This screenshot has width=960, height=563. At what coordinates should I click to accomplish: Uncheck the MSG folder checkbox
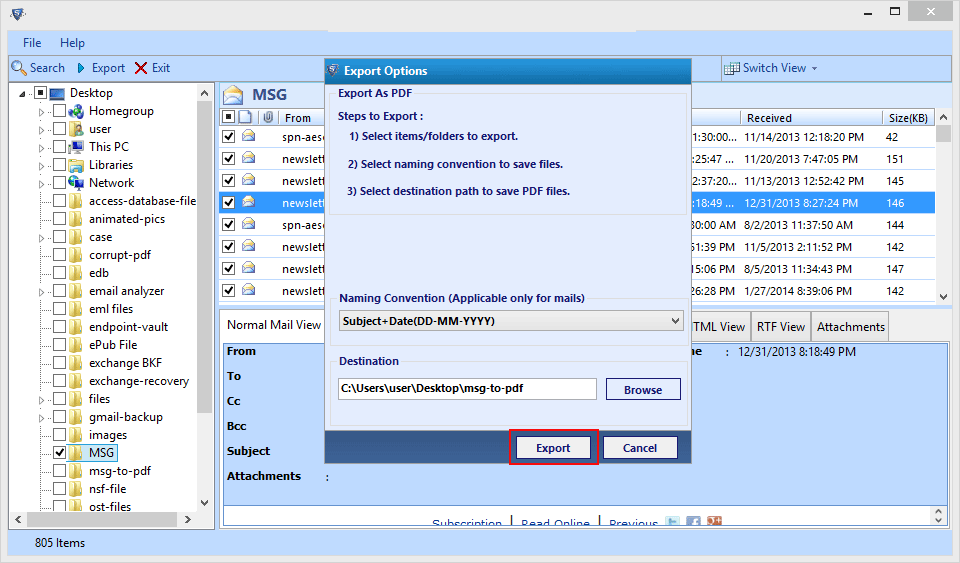point(59,453)
